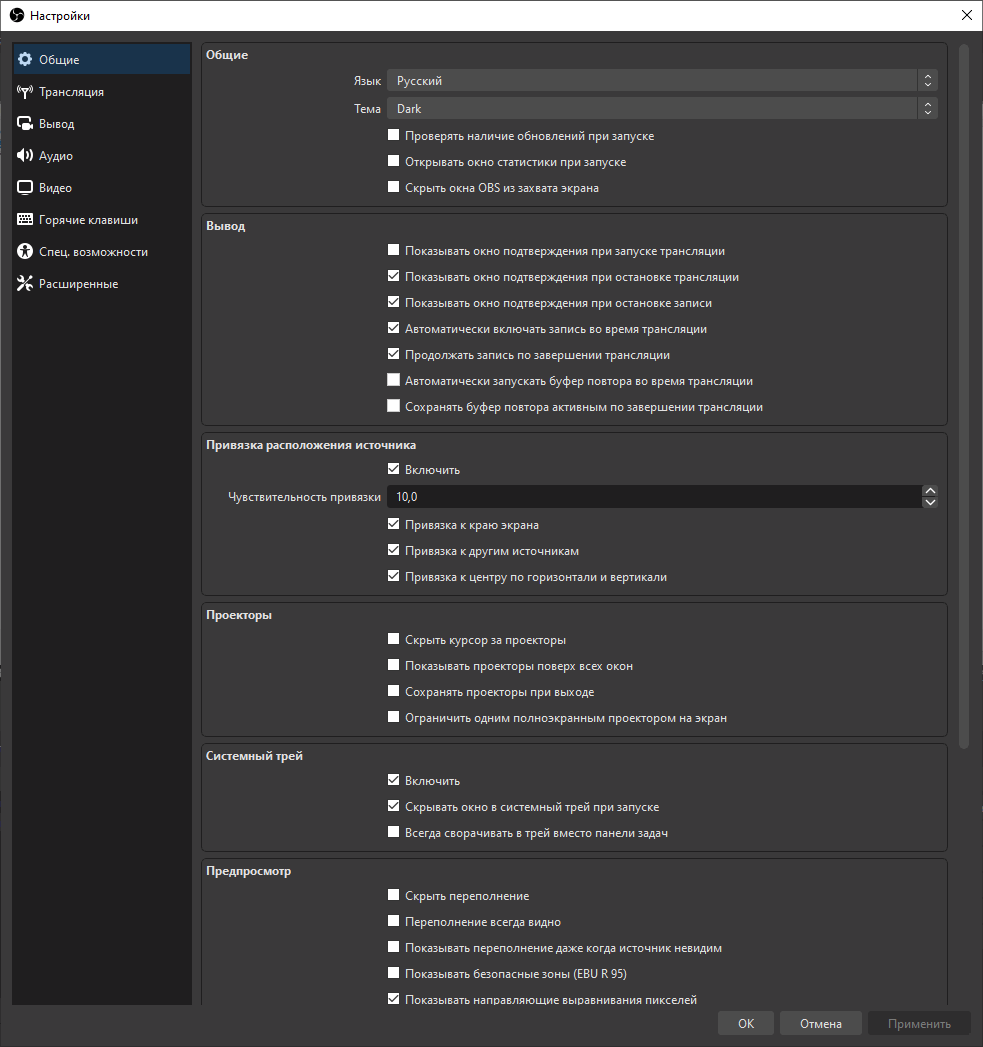Disable Привязка к другим источникам
The height and width of the screenshot is (1047, 983).
pyautogui.click(x=393, y=550)
